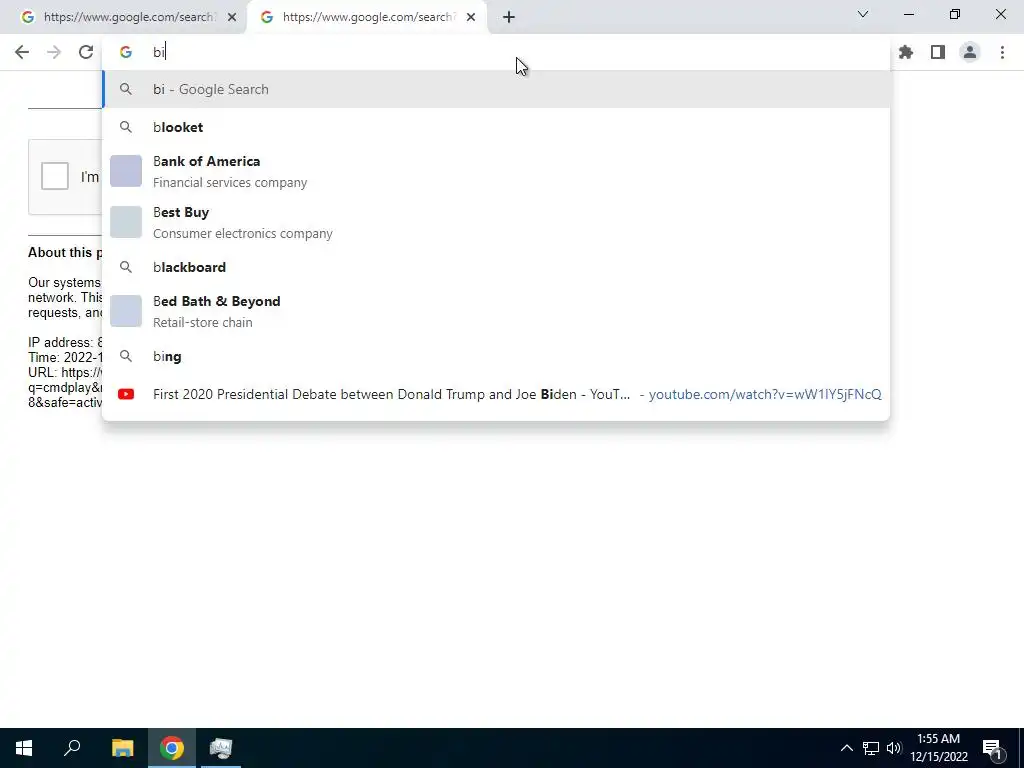Open taskbar search magnifier
Viewport: 1024px width, 768px height.
pyautogui.click(x=72, y=748)
